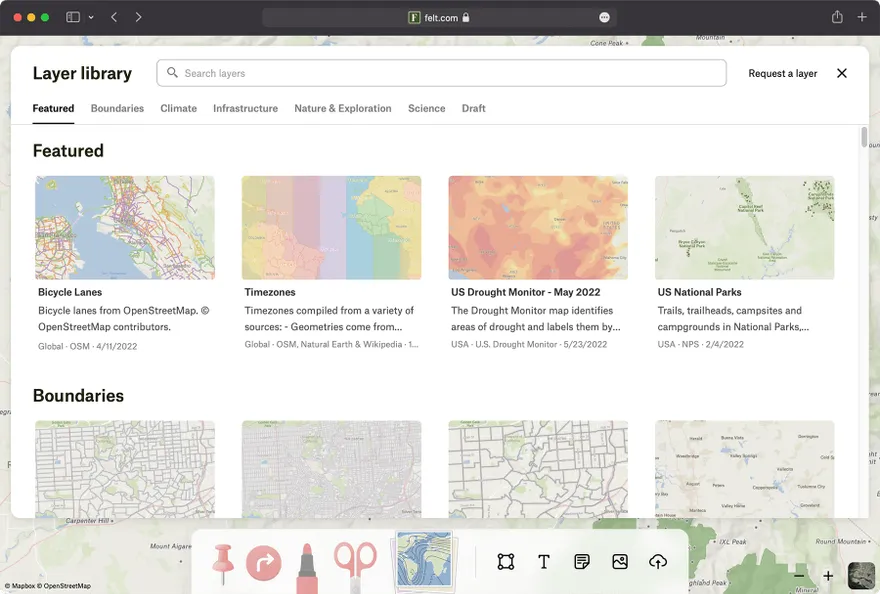
Task: Zoom out the map with minus
Action: click(799, 576)
